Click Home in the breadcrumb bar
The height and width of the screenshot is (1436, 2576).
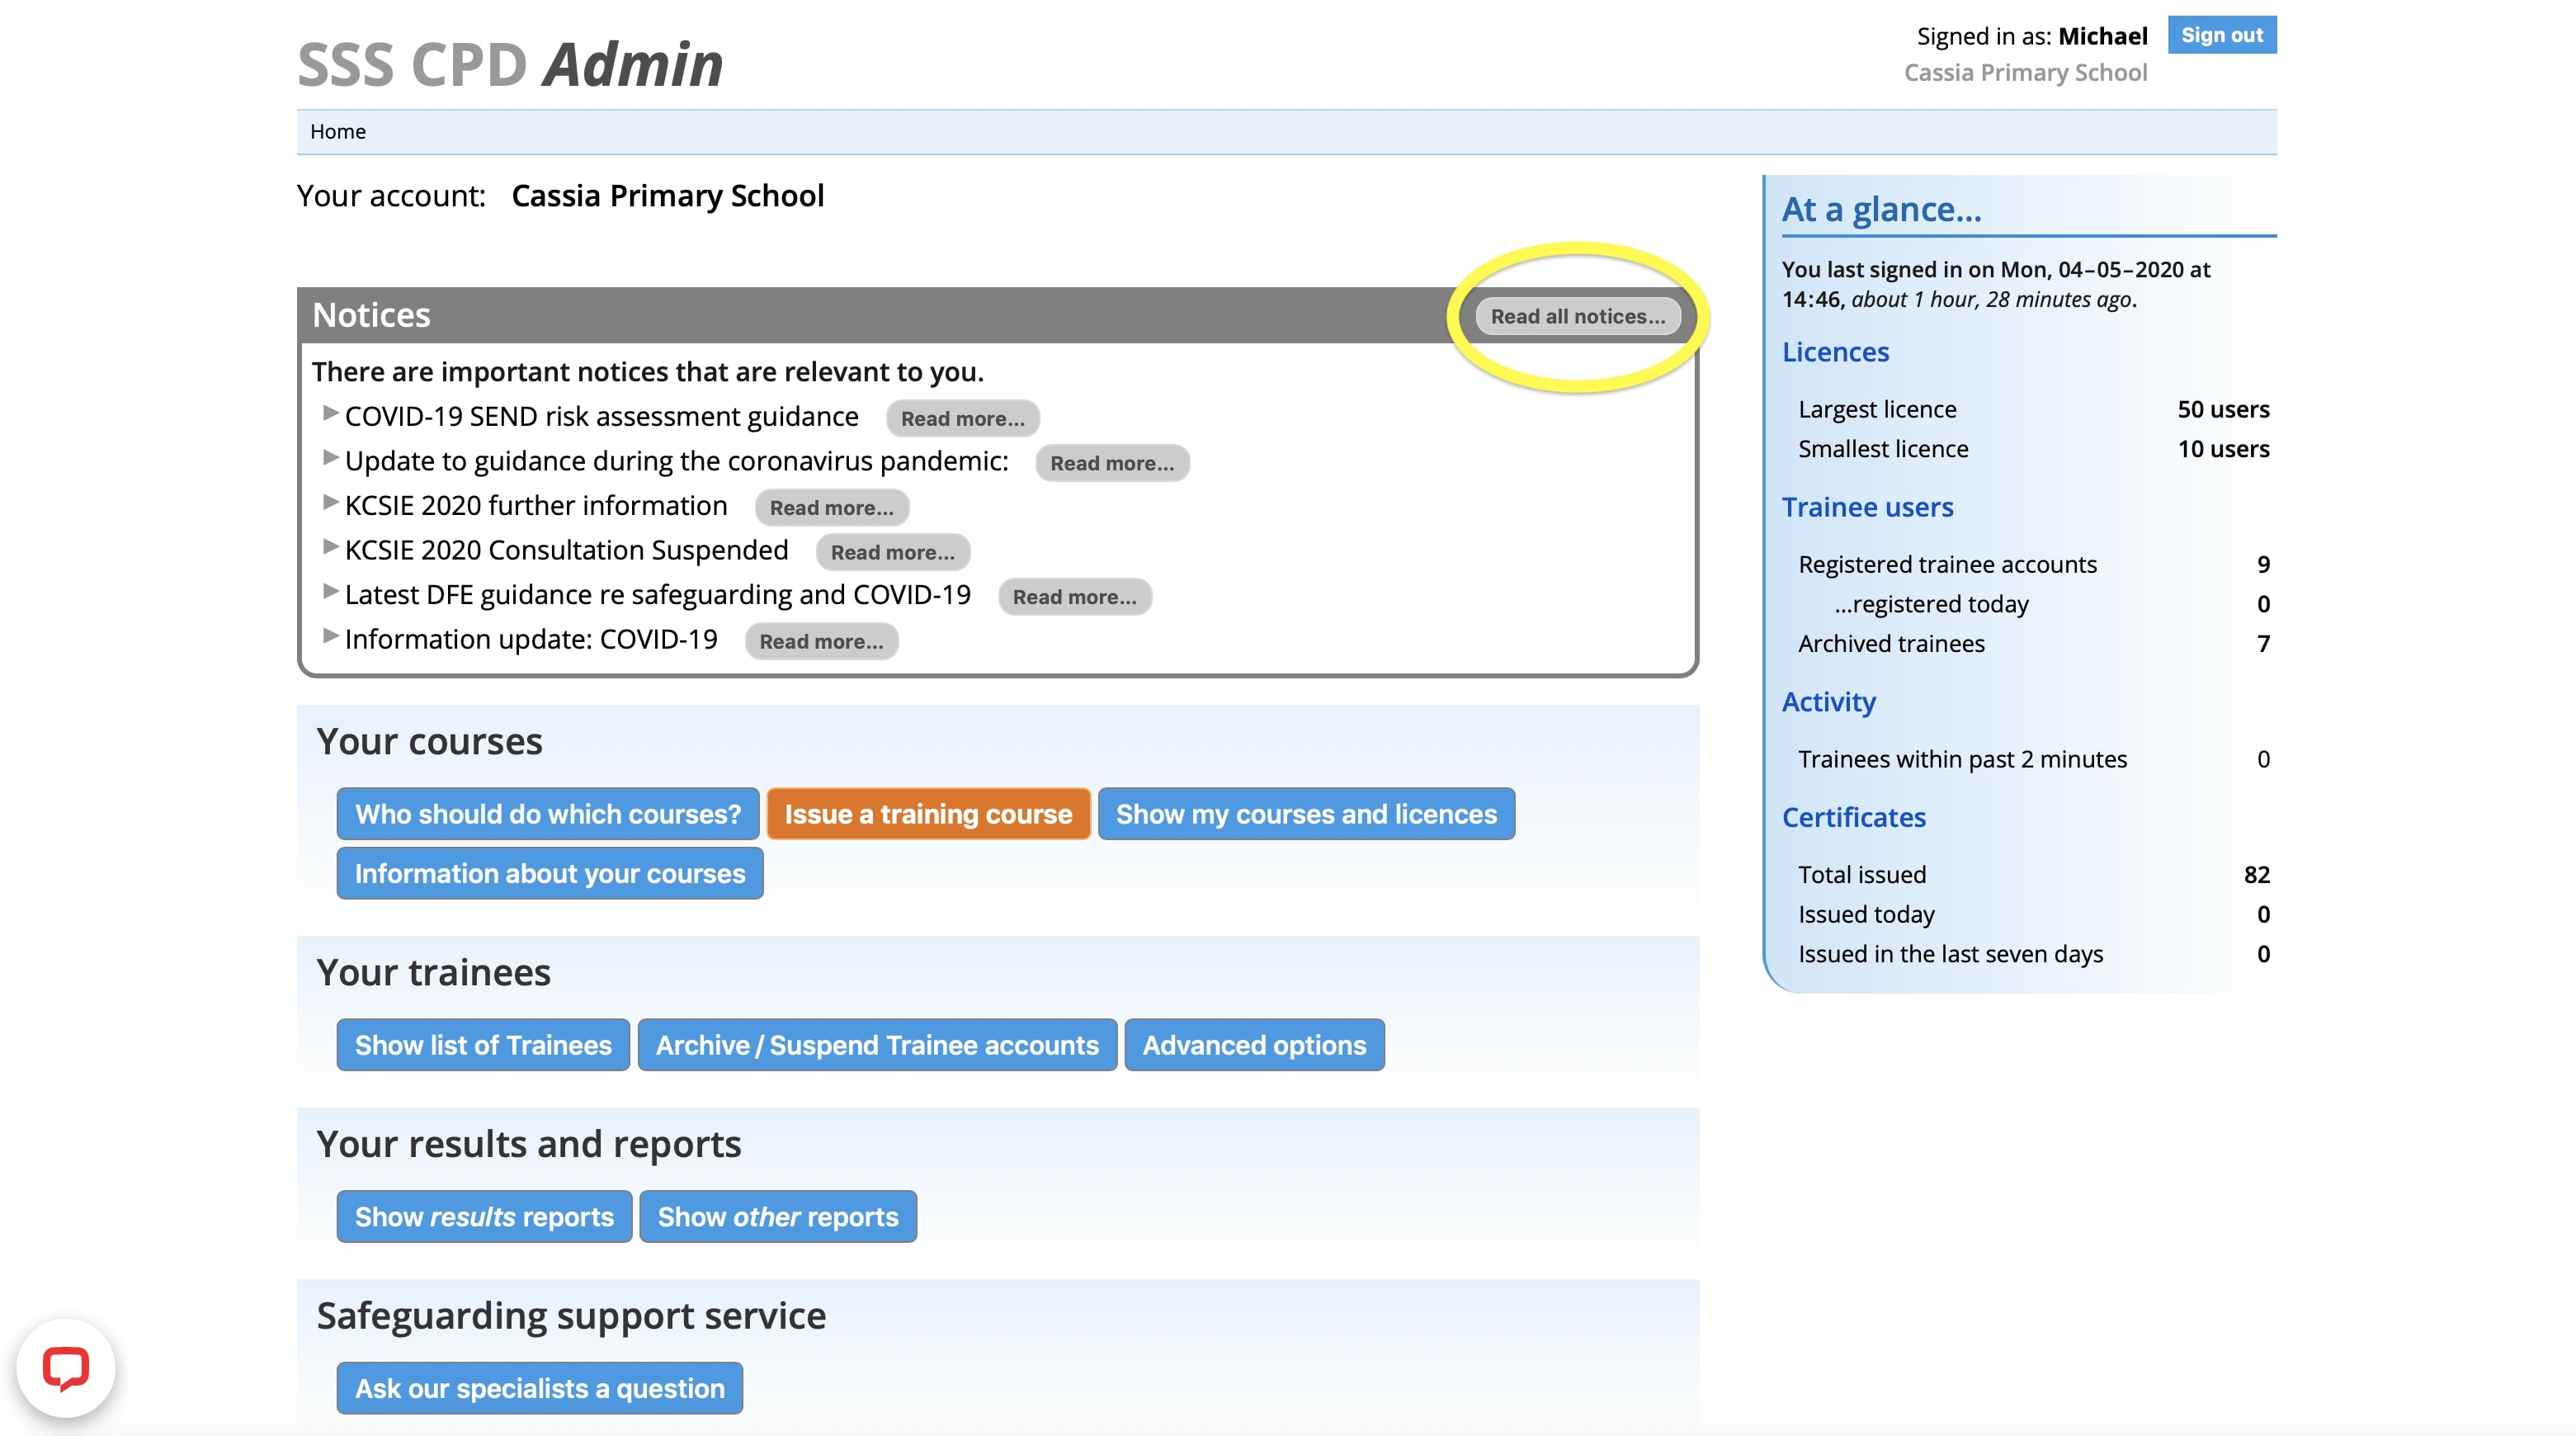338,132
